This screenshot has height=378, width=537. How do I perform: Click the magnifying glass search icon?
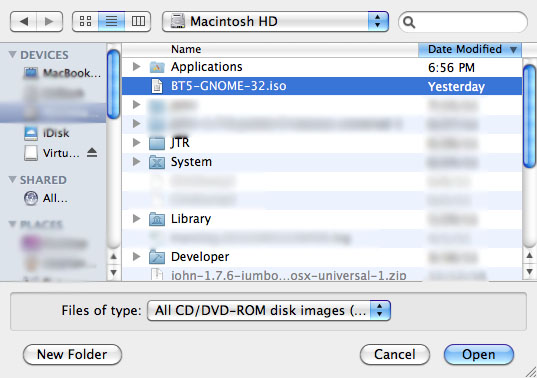[x=409, y=22]
